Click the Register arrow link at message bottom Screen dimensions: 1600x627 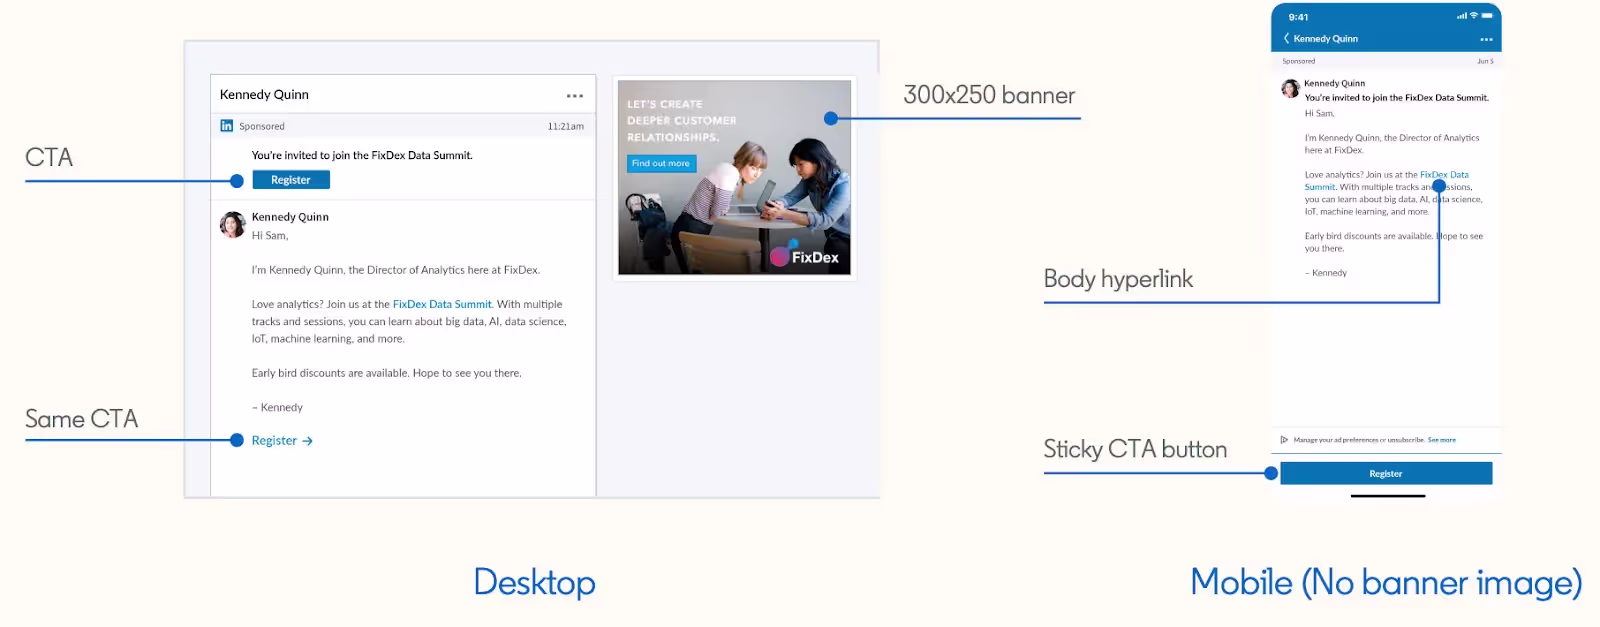(282, 441)
